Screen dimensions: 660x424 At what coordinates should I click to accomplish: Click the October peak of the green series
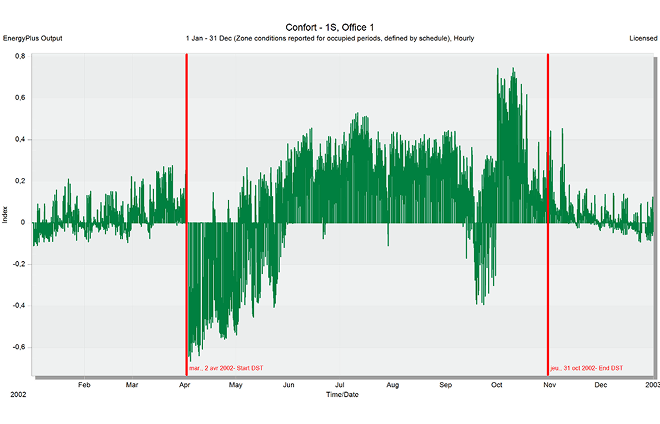click(512, 72)
